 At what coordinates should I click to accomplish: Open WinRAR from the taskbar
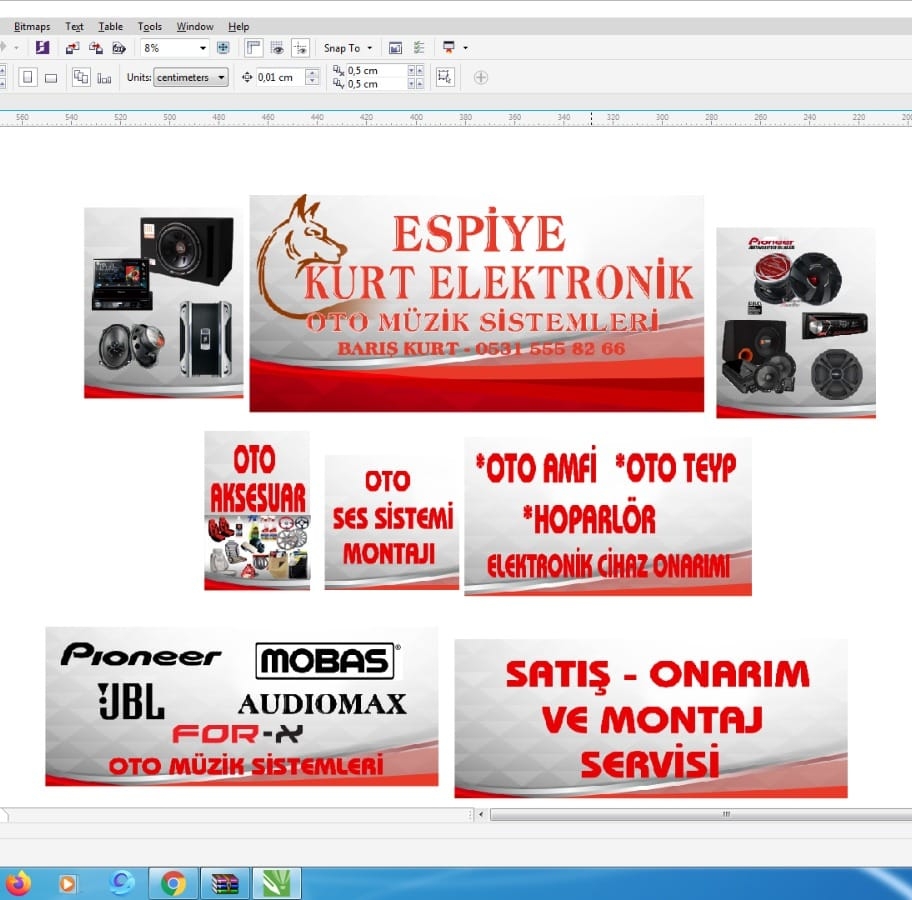coord(225,884)
